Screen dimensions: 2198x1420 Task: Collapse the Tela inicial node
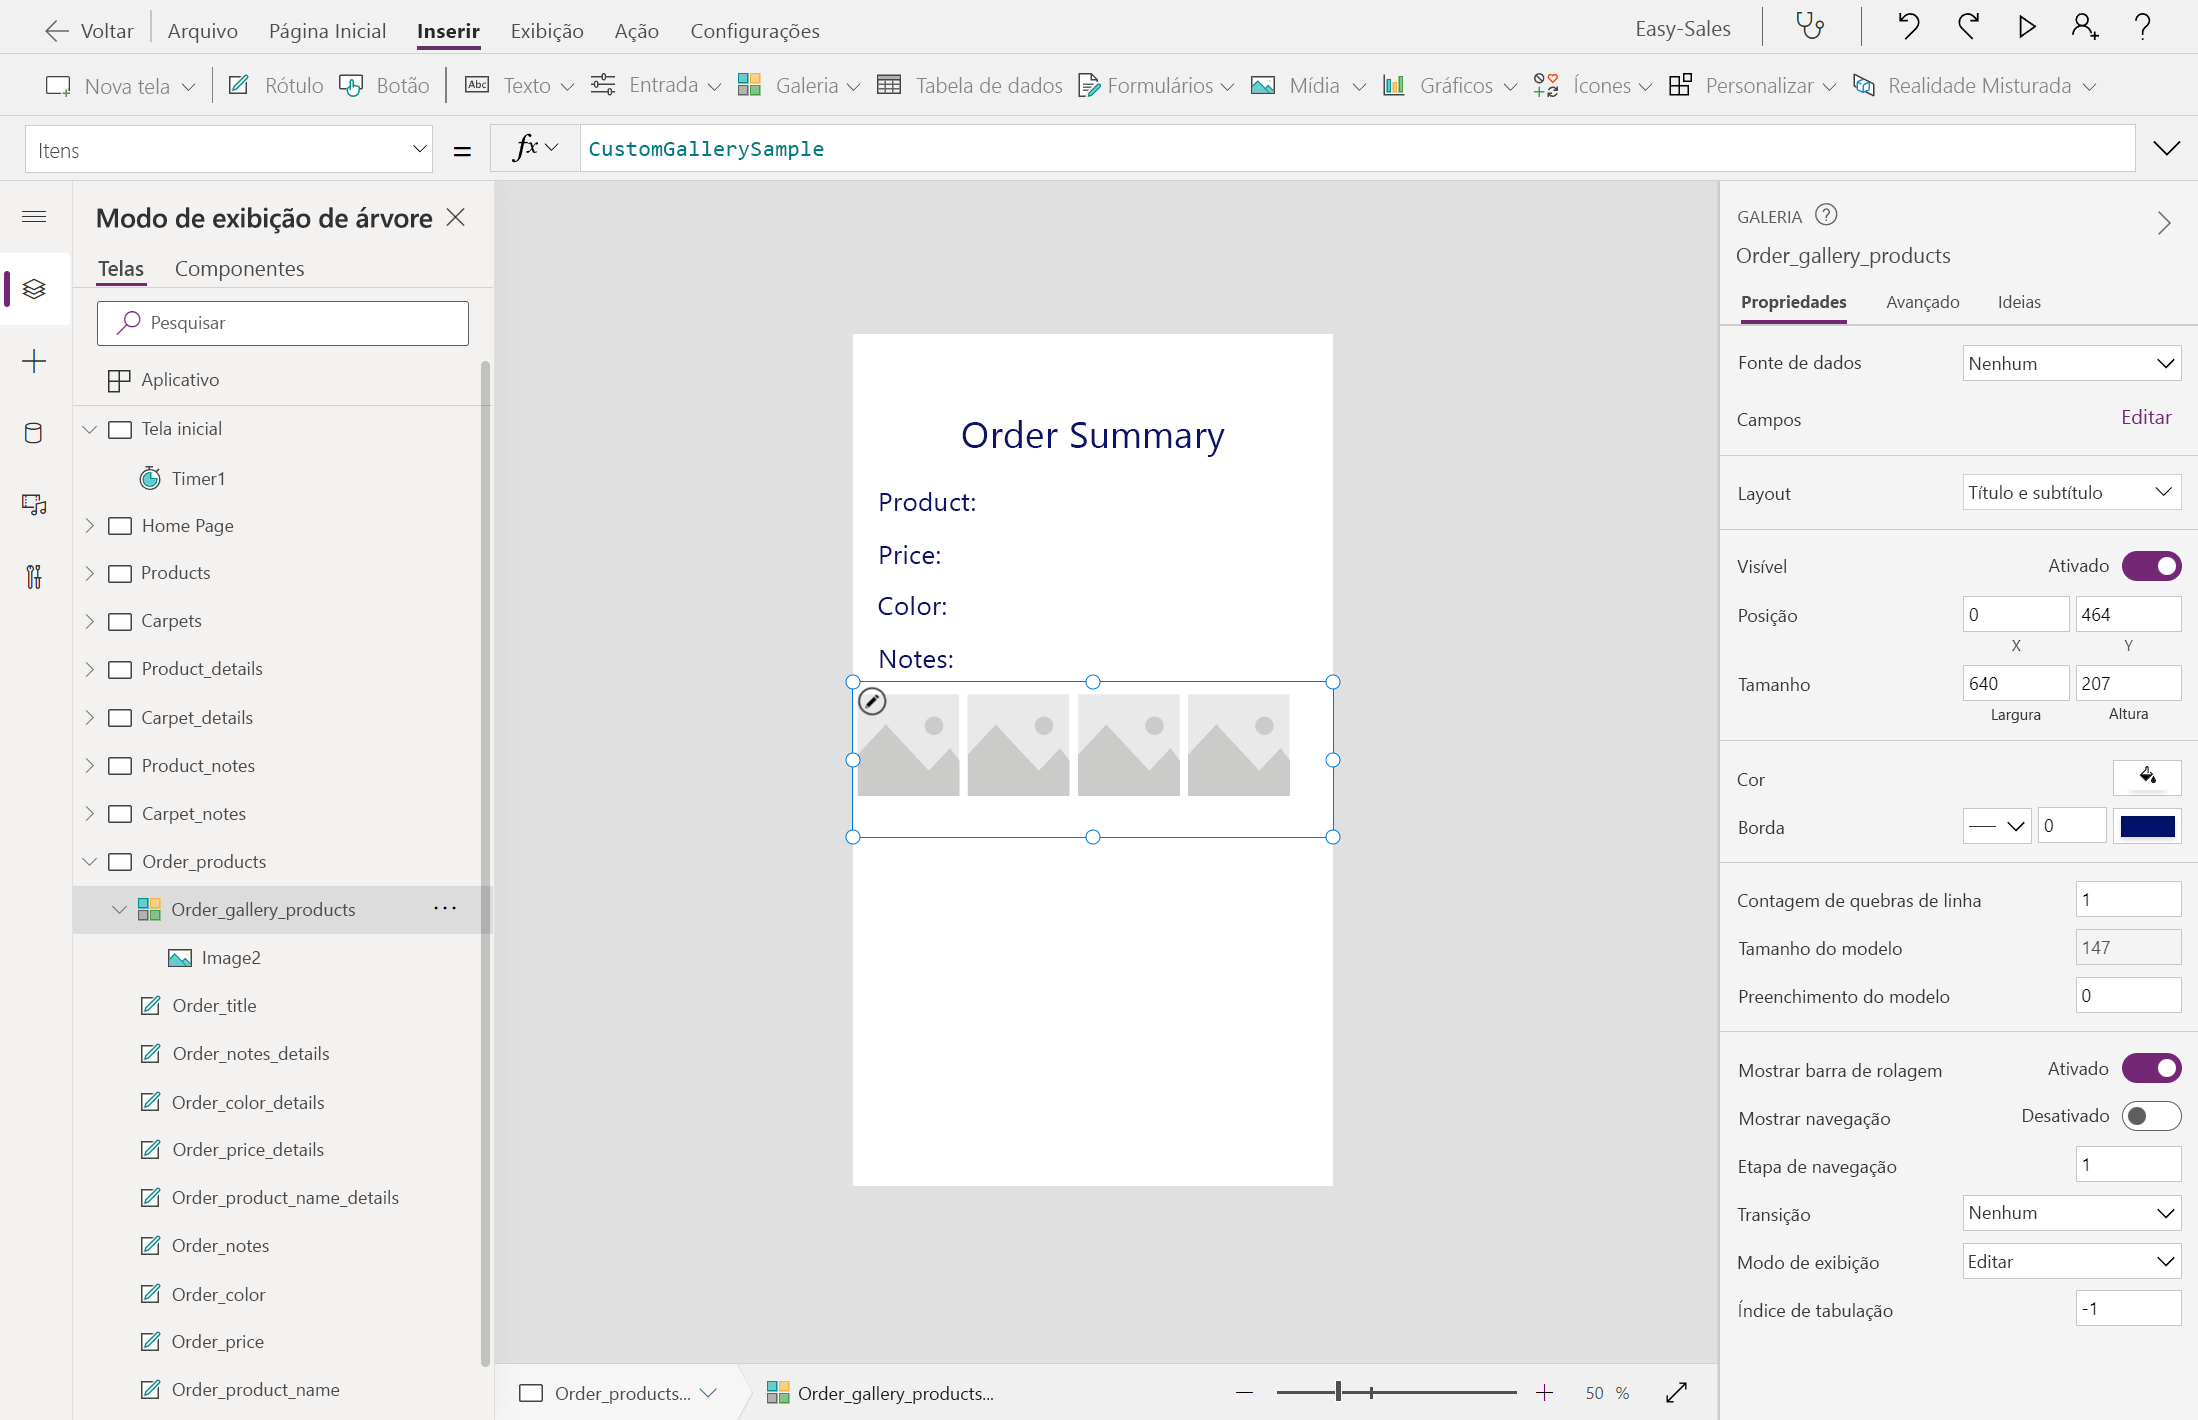(x=90, y=429)
